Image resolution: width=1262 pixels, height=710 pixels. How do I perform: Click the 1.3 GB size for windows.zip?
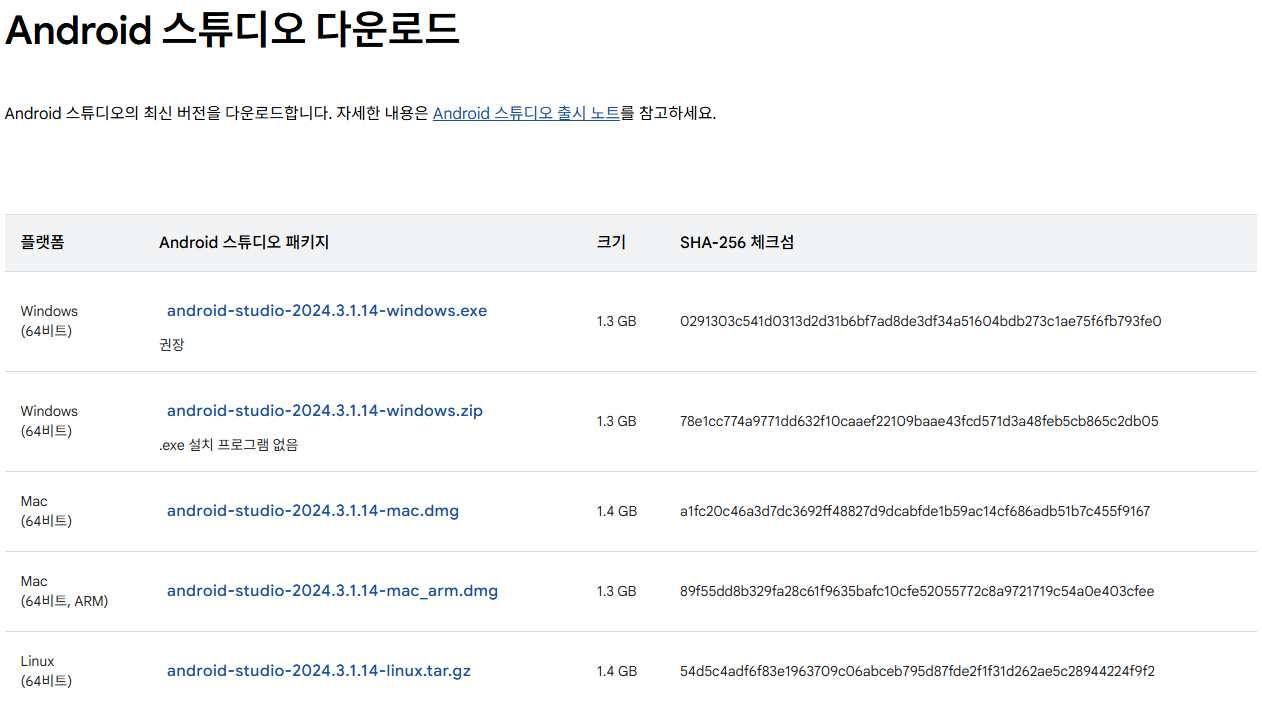[x=617, y=422]
